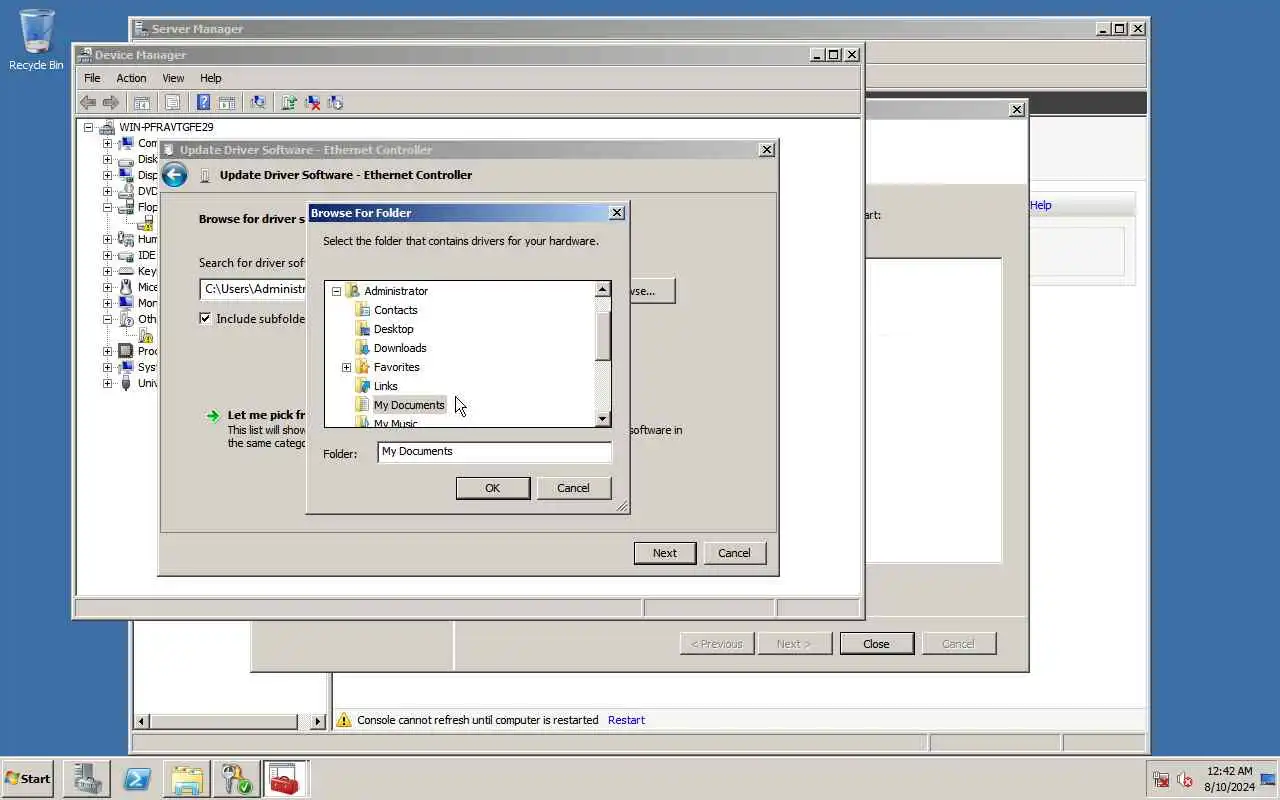Open Properties via the Device Manager toolbar icon

coord(172,102)
